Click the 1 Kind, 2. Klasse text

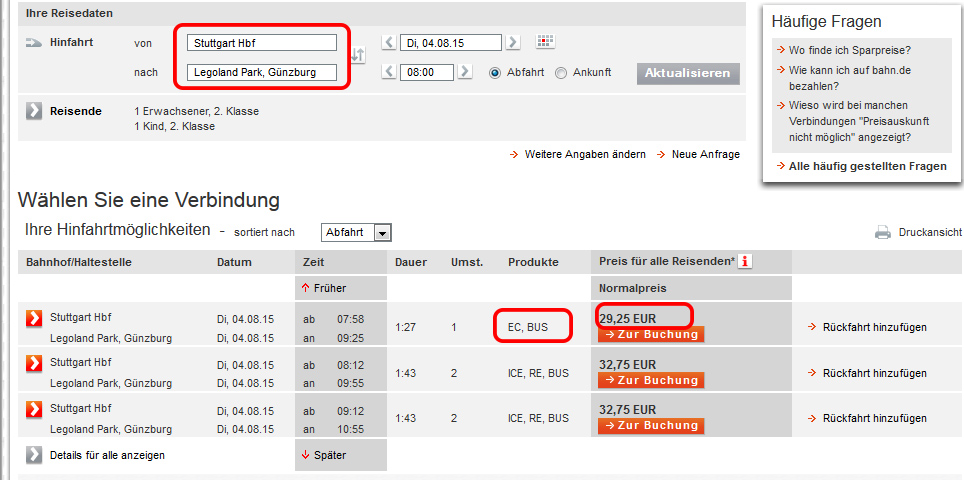174,127
